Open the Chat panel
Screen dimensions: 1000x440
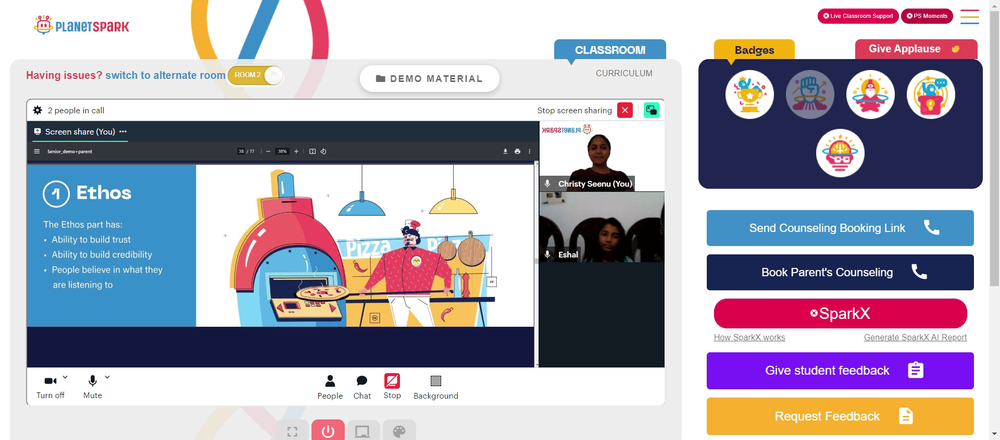pyautogui.click(x=362, y=388)
